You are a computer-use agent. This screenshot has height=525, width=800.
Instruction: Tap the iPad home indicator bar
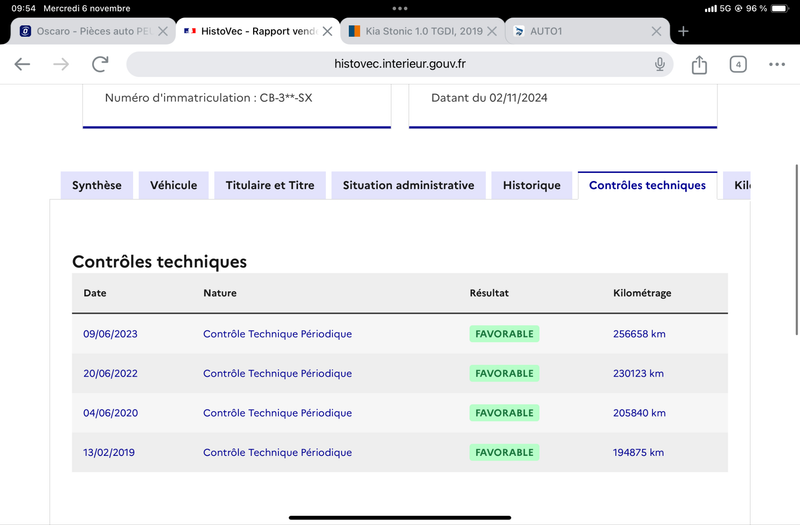[399, 517]
